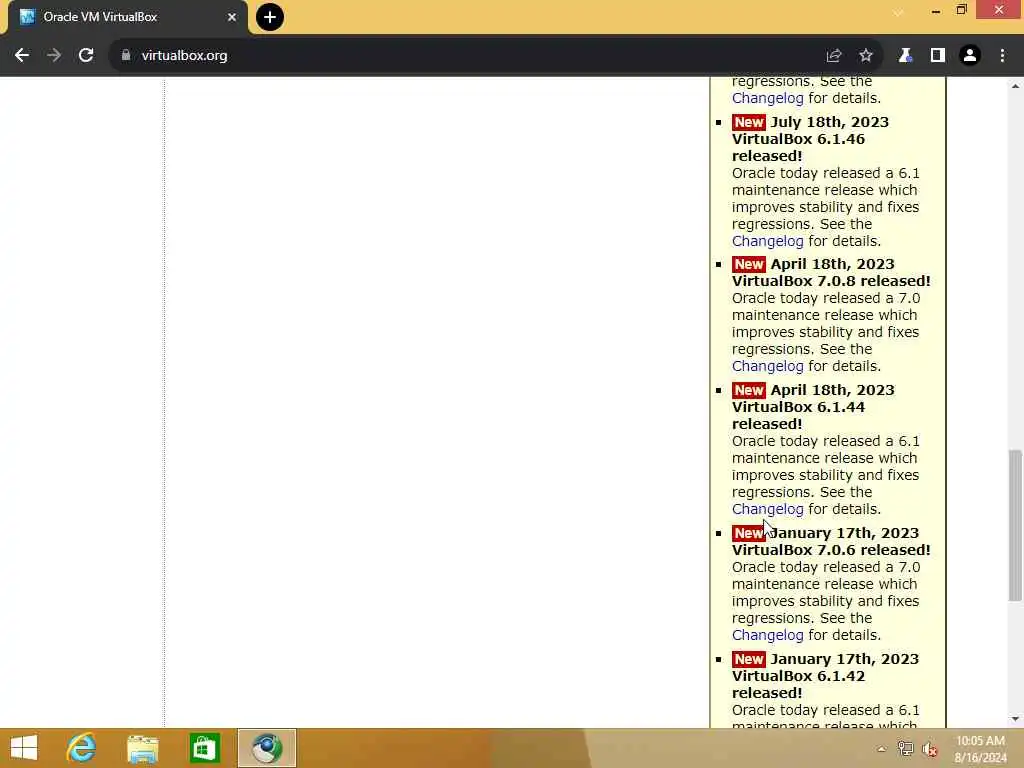Open the Windows Start menu

point(24,748)
